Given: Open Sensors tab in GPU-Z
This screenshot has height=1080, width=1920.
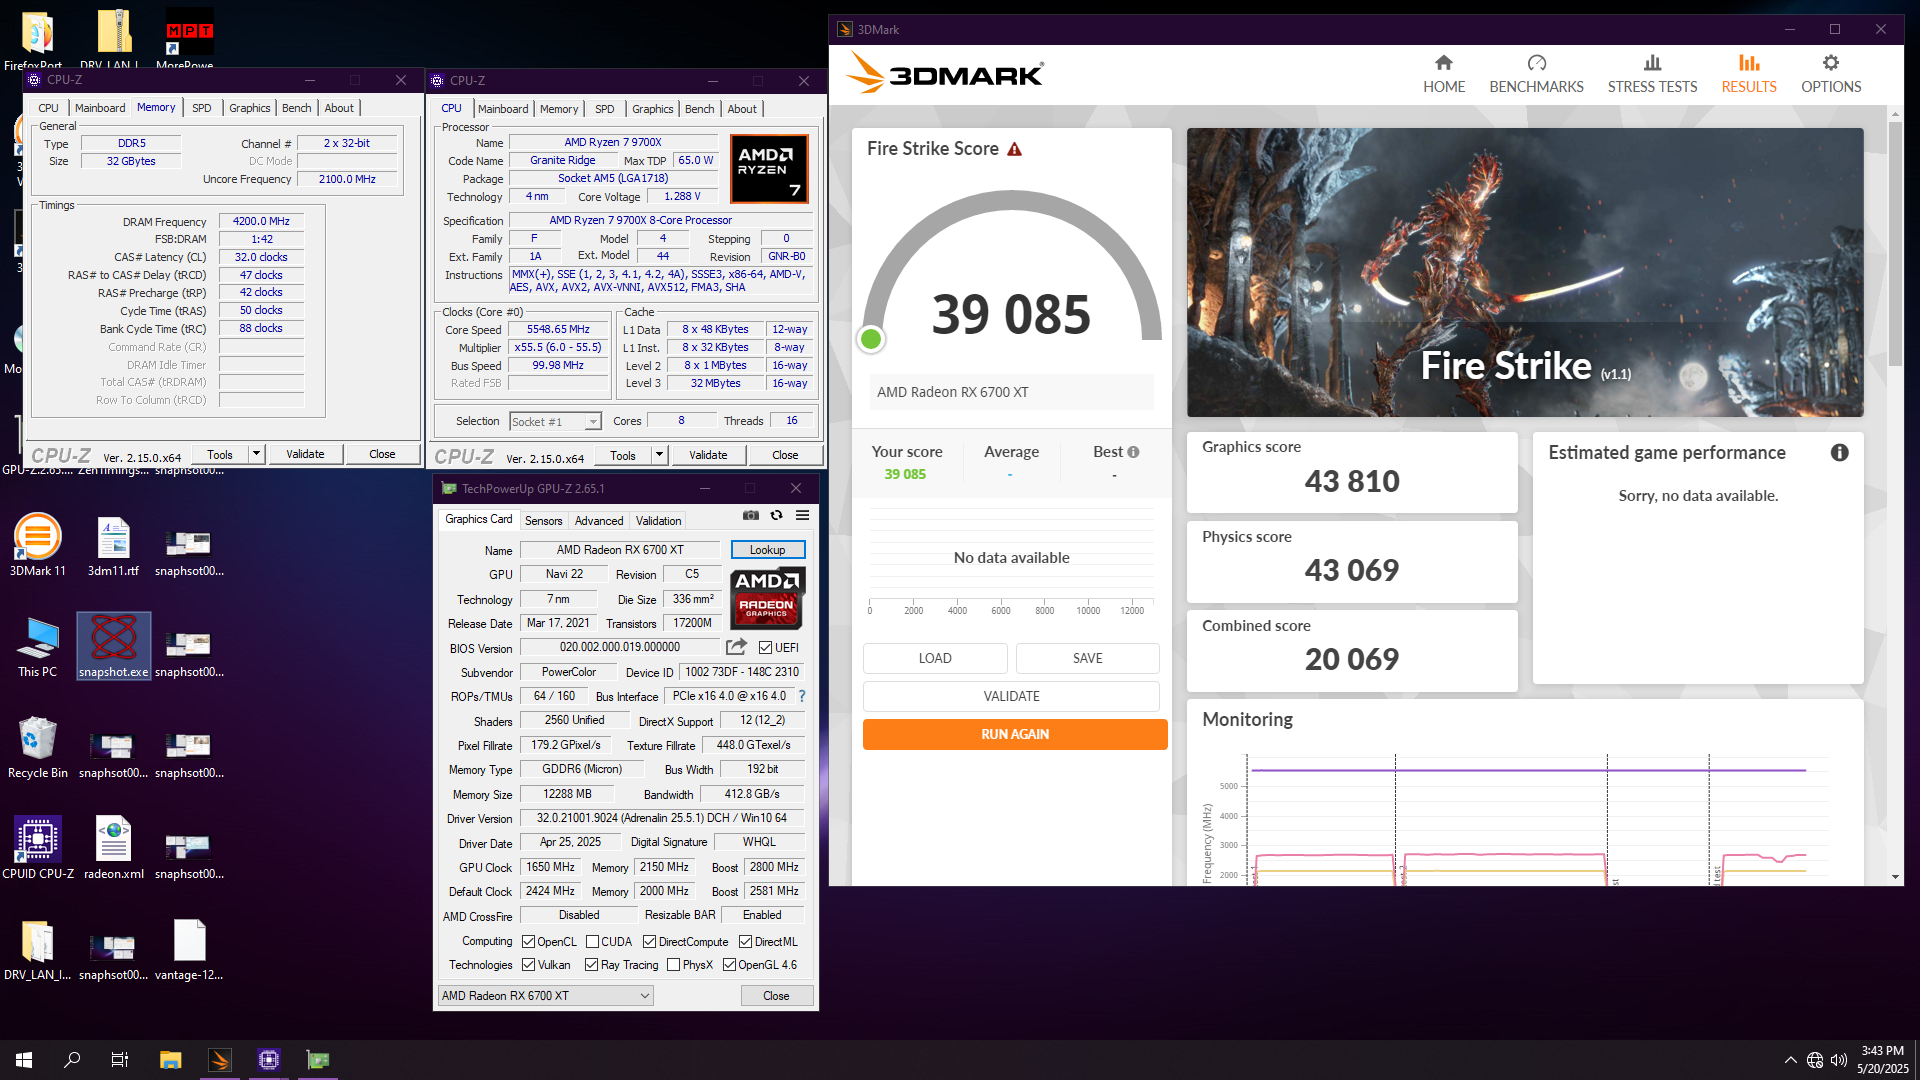Looking at the screenshot, I should point(543,521).
